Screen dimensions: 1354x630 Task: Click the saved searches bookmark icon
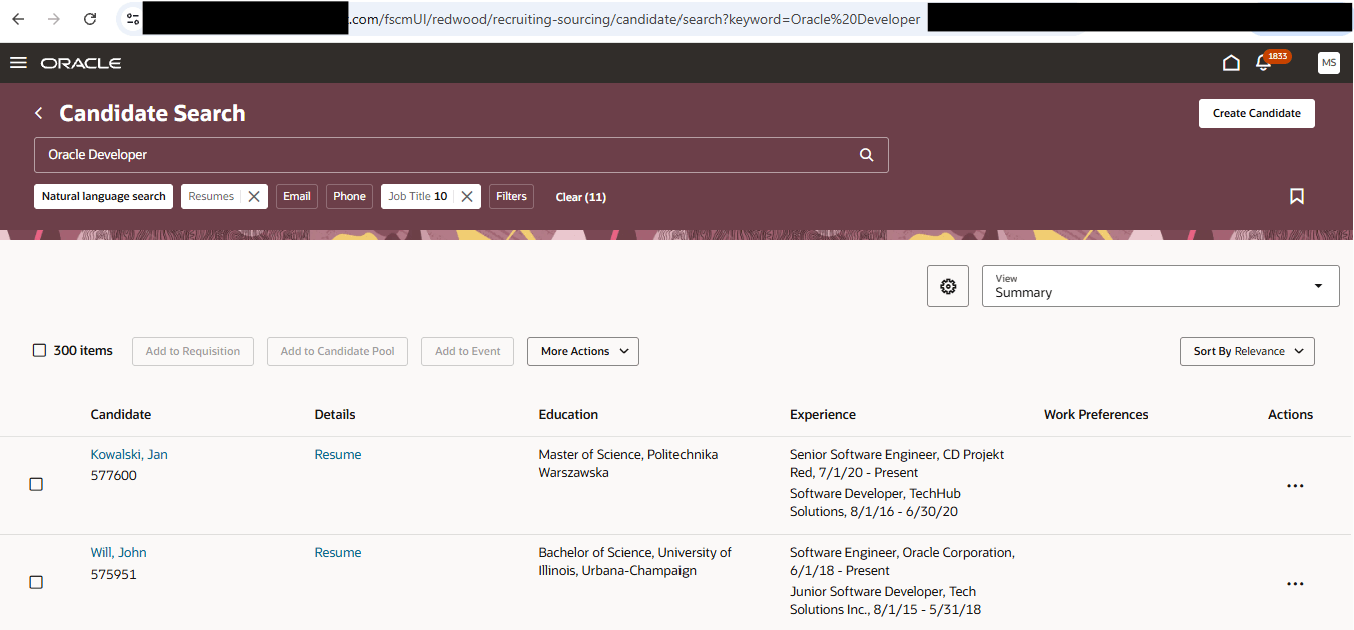[1297, 196]
